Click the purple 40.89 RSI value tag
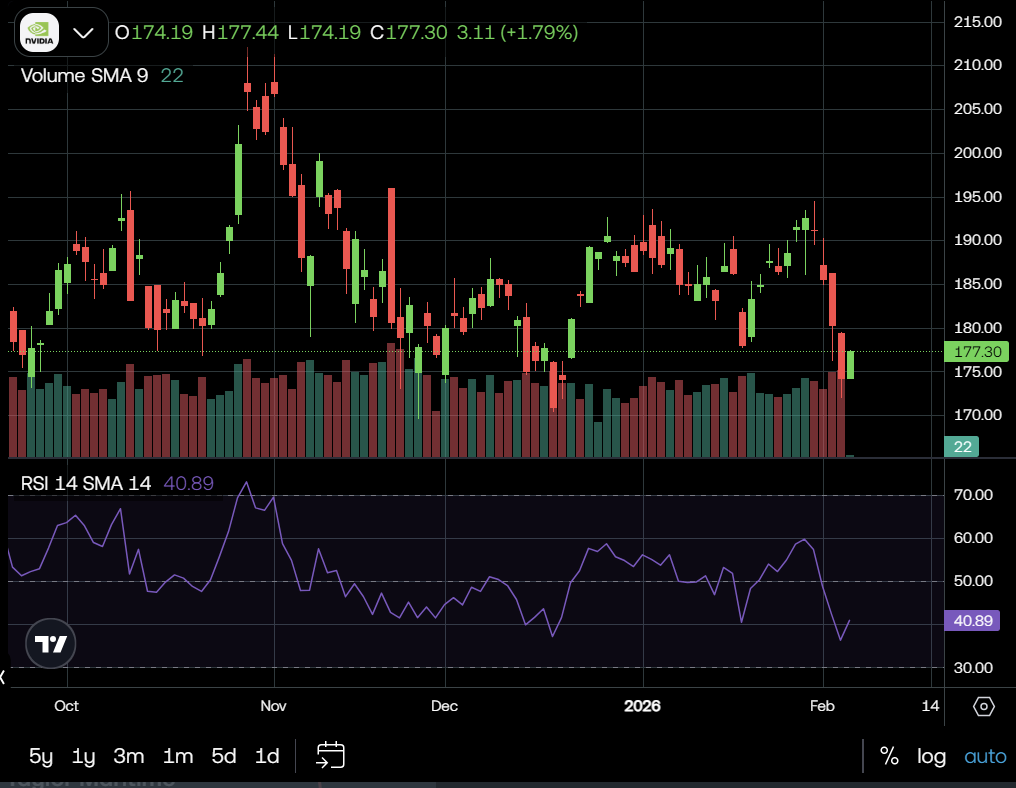Screen dimensions: 1016x788 pyautogui.click(x=972, y=621)
